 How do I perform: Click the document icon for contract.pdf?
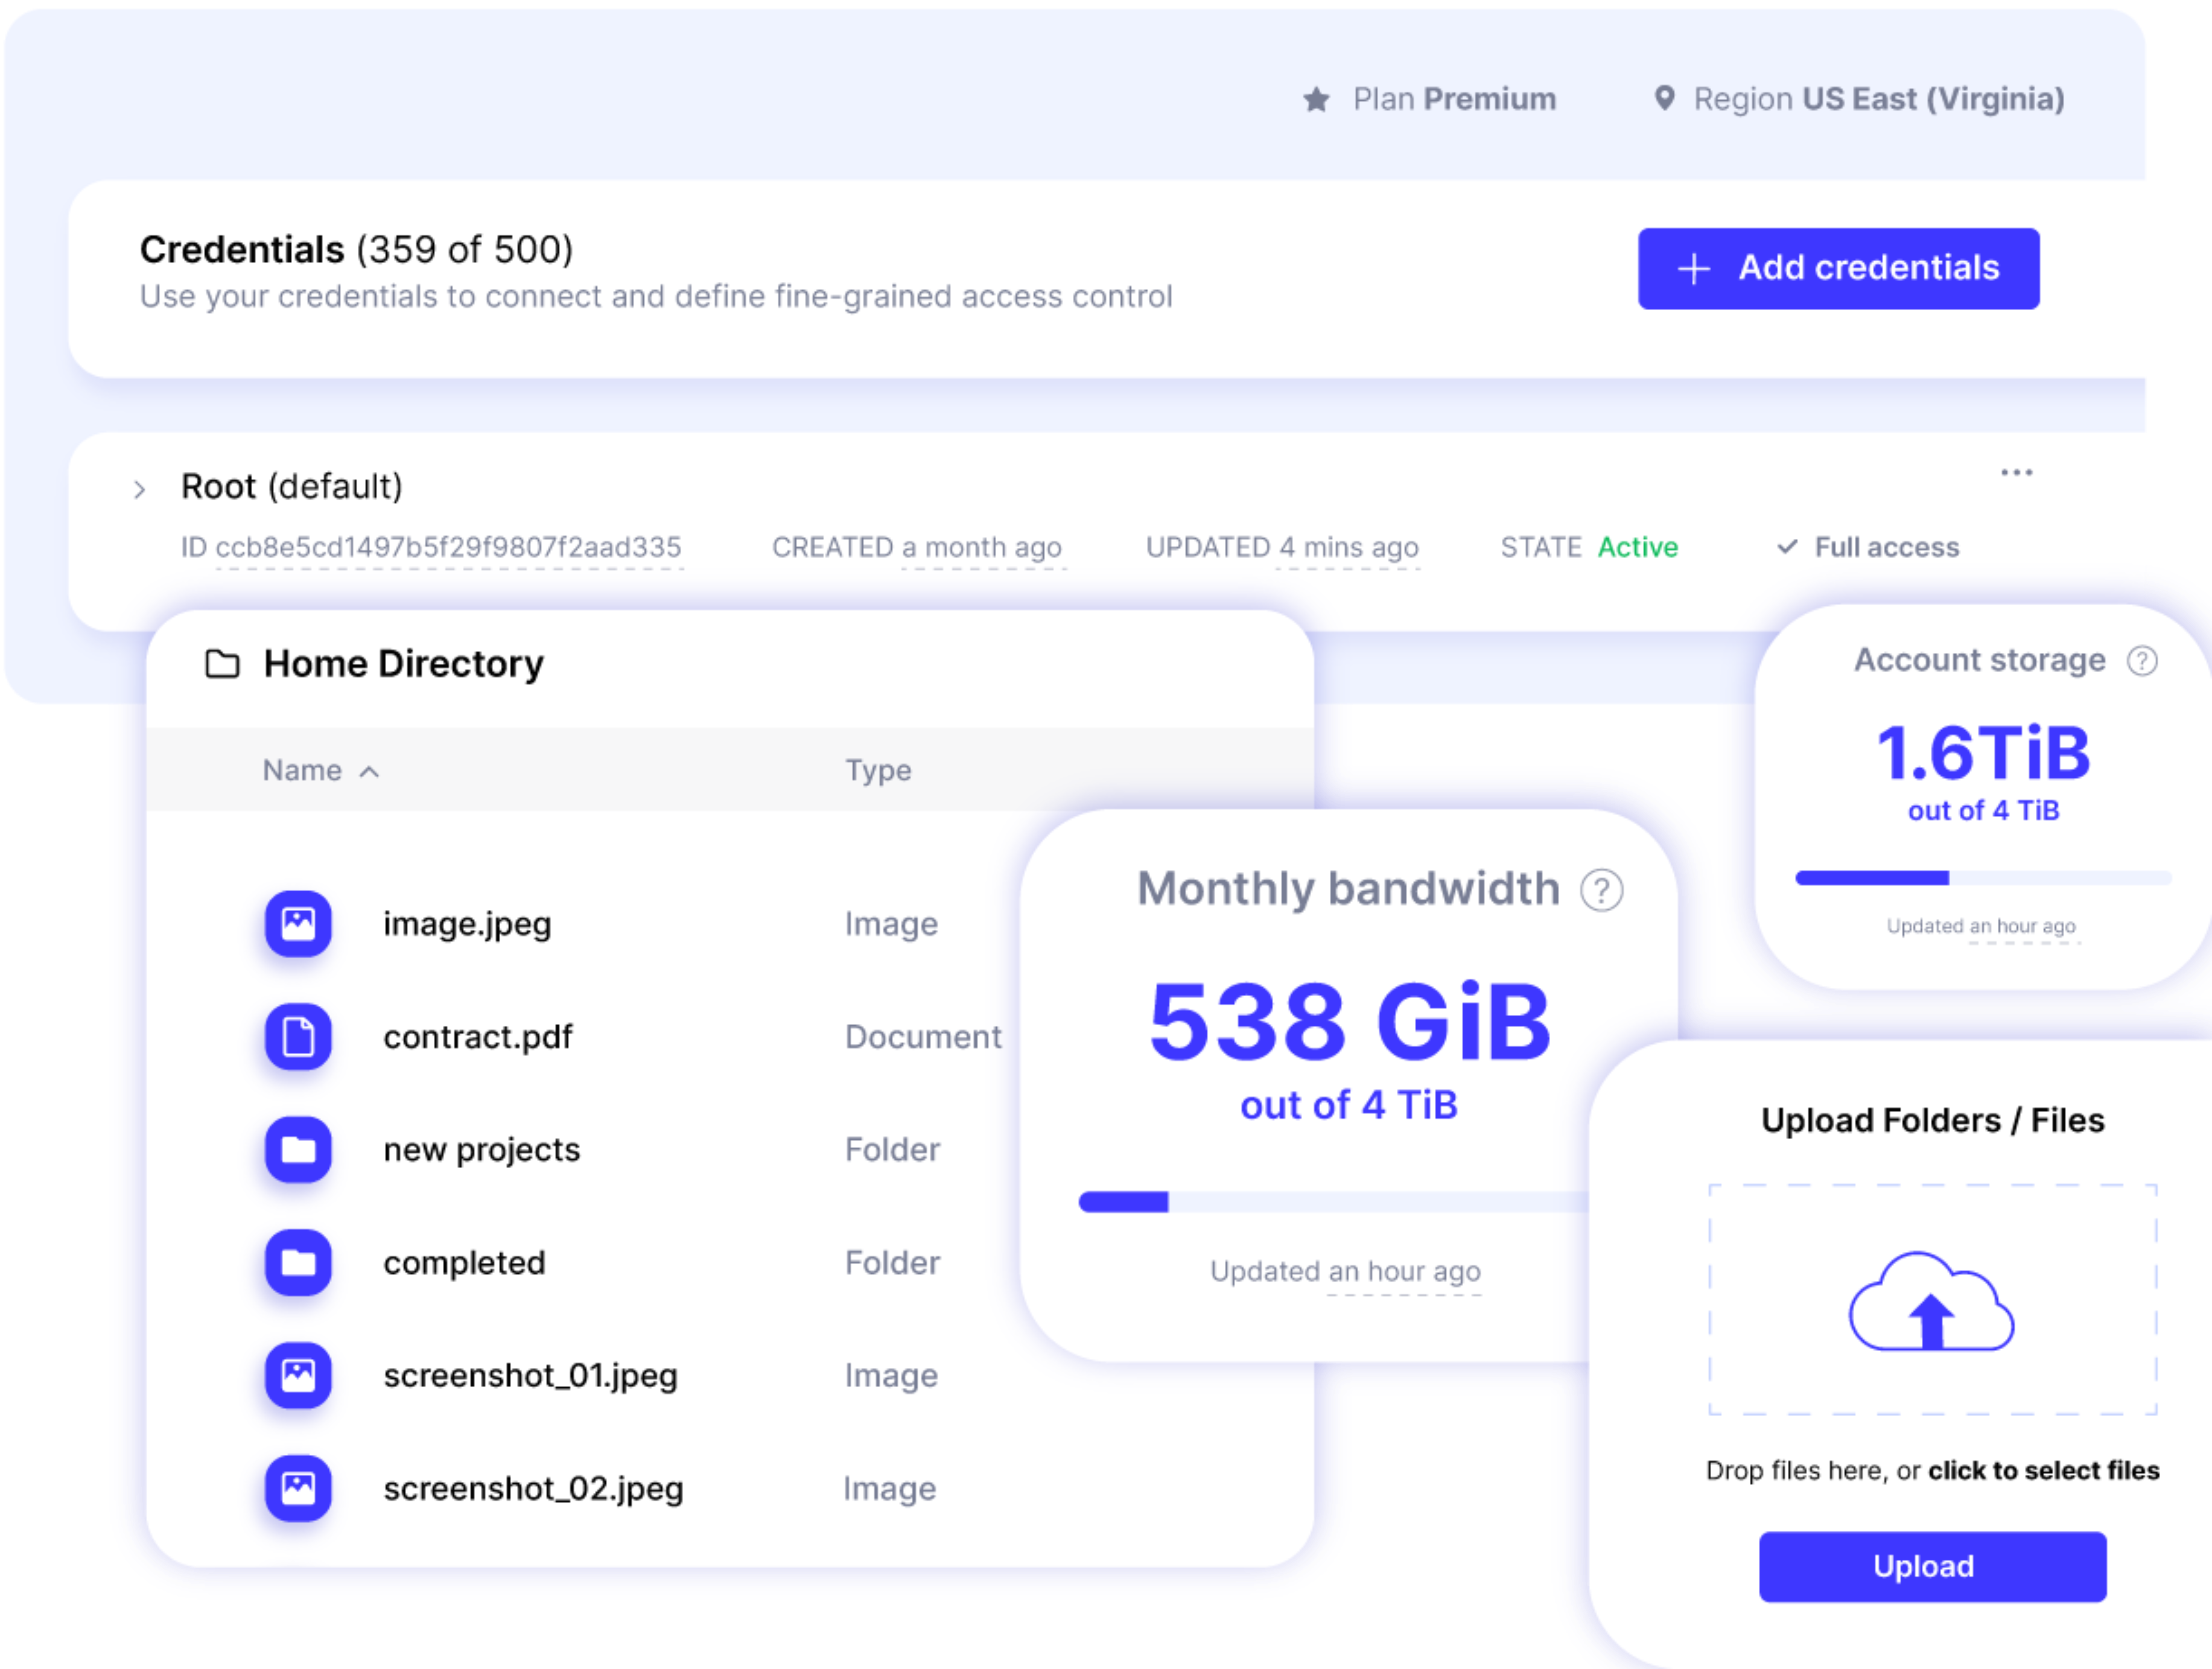click(x=297, y=1037)
